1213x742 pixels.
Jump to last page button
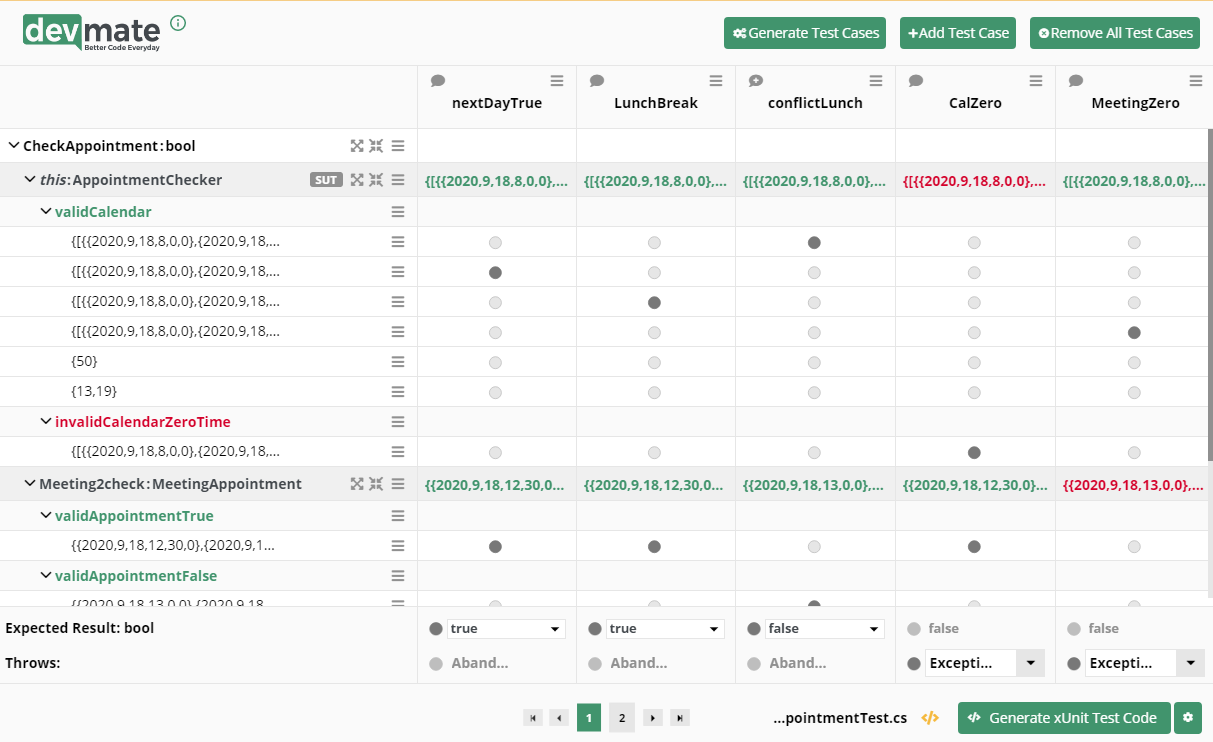(680, 718)
